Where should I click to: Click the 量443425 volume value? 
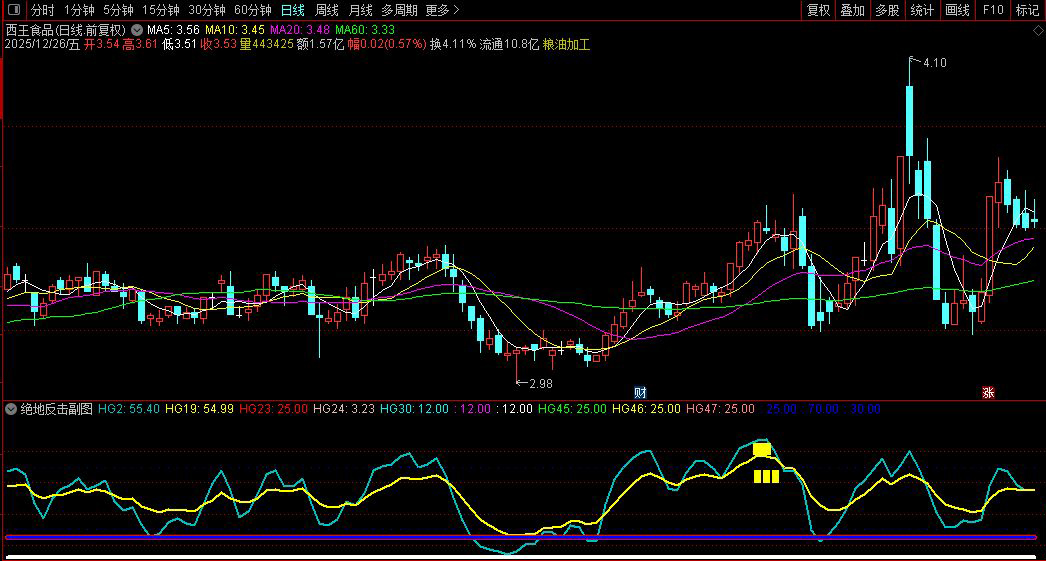(x=267, y=45)
